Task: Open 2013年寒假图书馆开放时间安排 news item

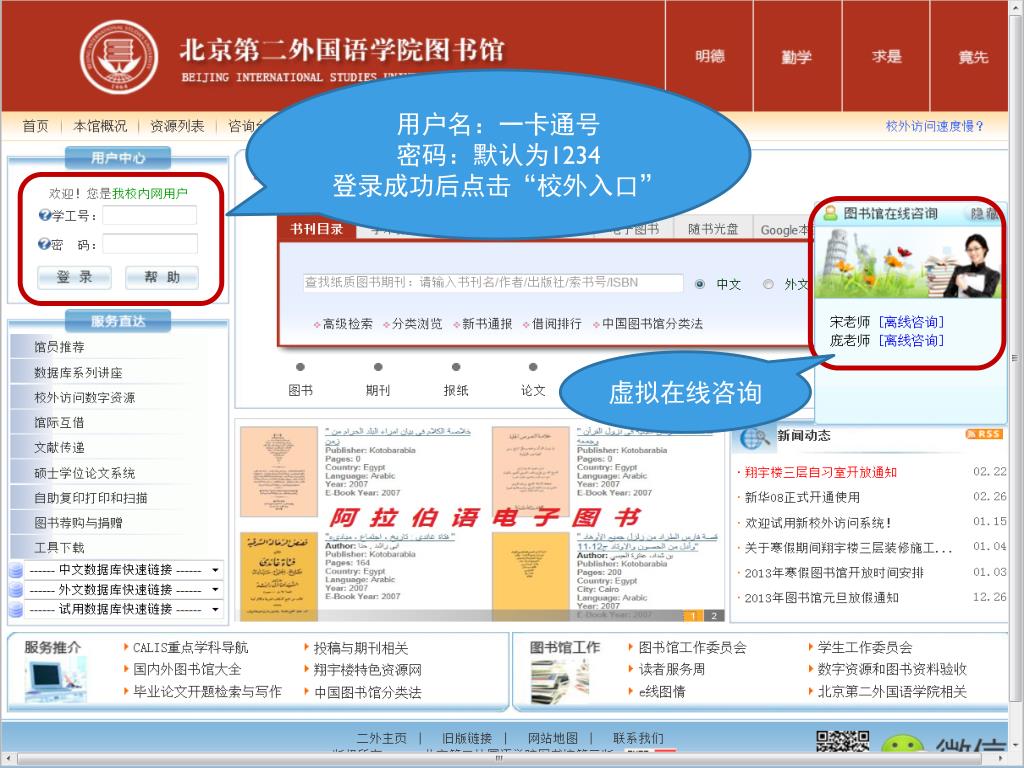Action: click(834, 573)
